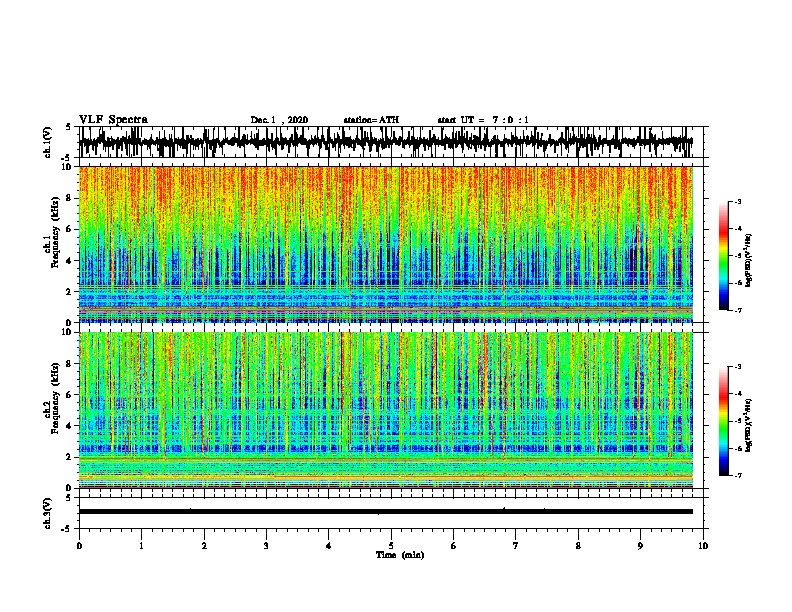Click time axis tick label "10"
This screenshot has height=612, width=792.
(703, 546)
